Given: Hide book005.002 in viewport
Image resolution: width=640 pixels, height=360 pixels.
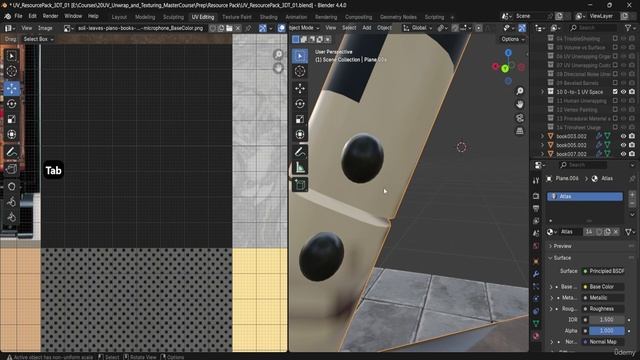Looking at the screenshot, I should click(x=623, y=145).
